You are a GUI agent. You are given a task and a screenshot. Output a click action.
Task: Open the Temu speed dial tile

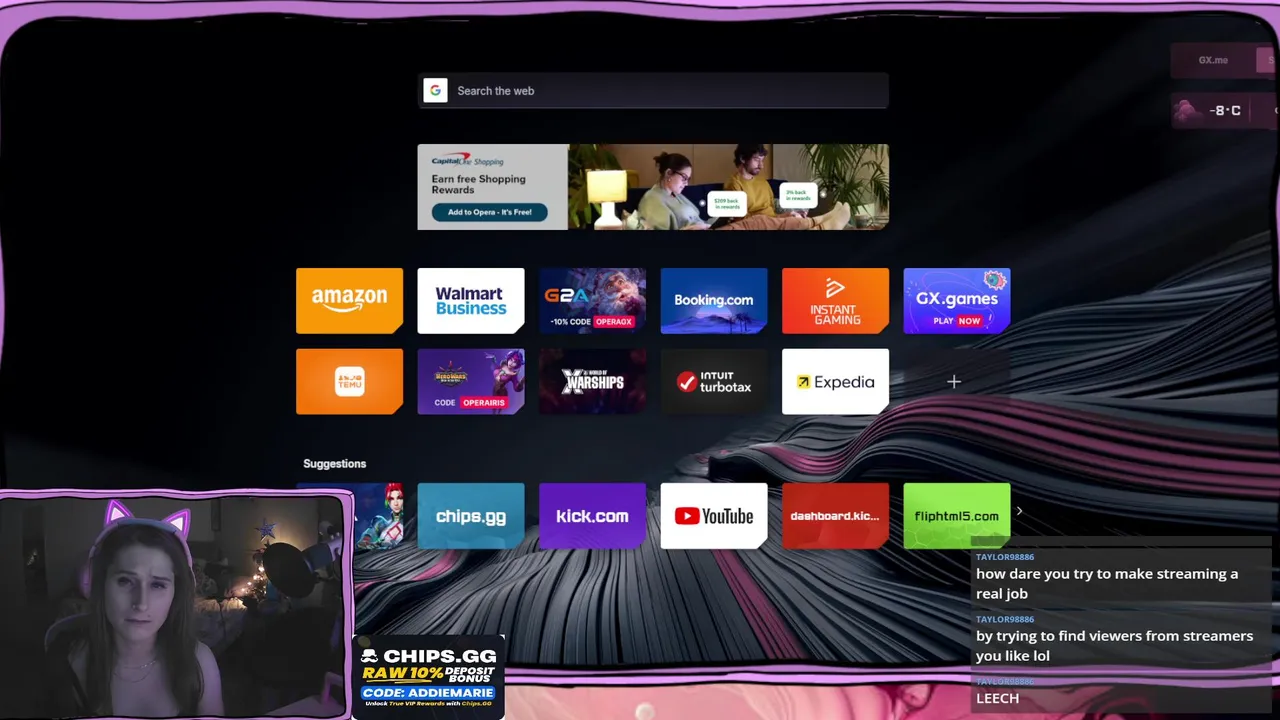(x=349, y=381)
